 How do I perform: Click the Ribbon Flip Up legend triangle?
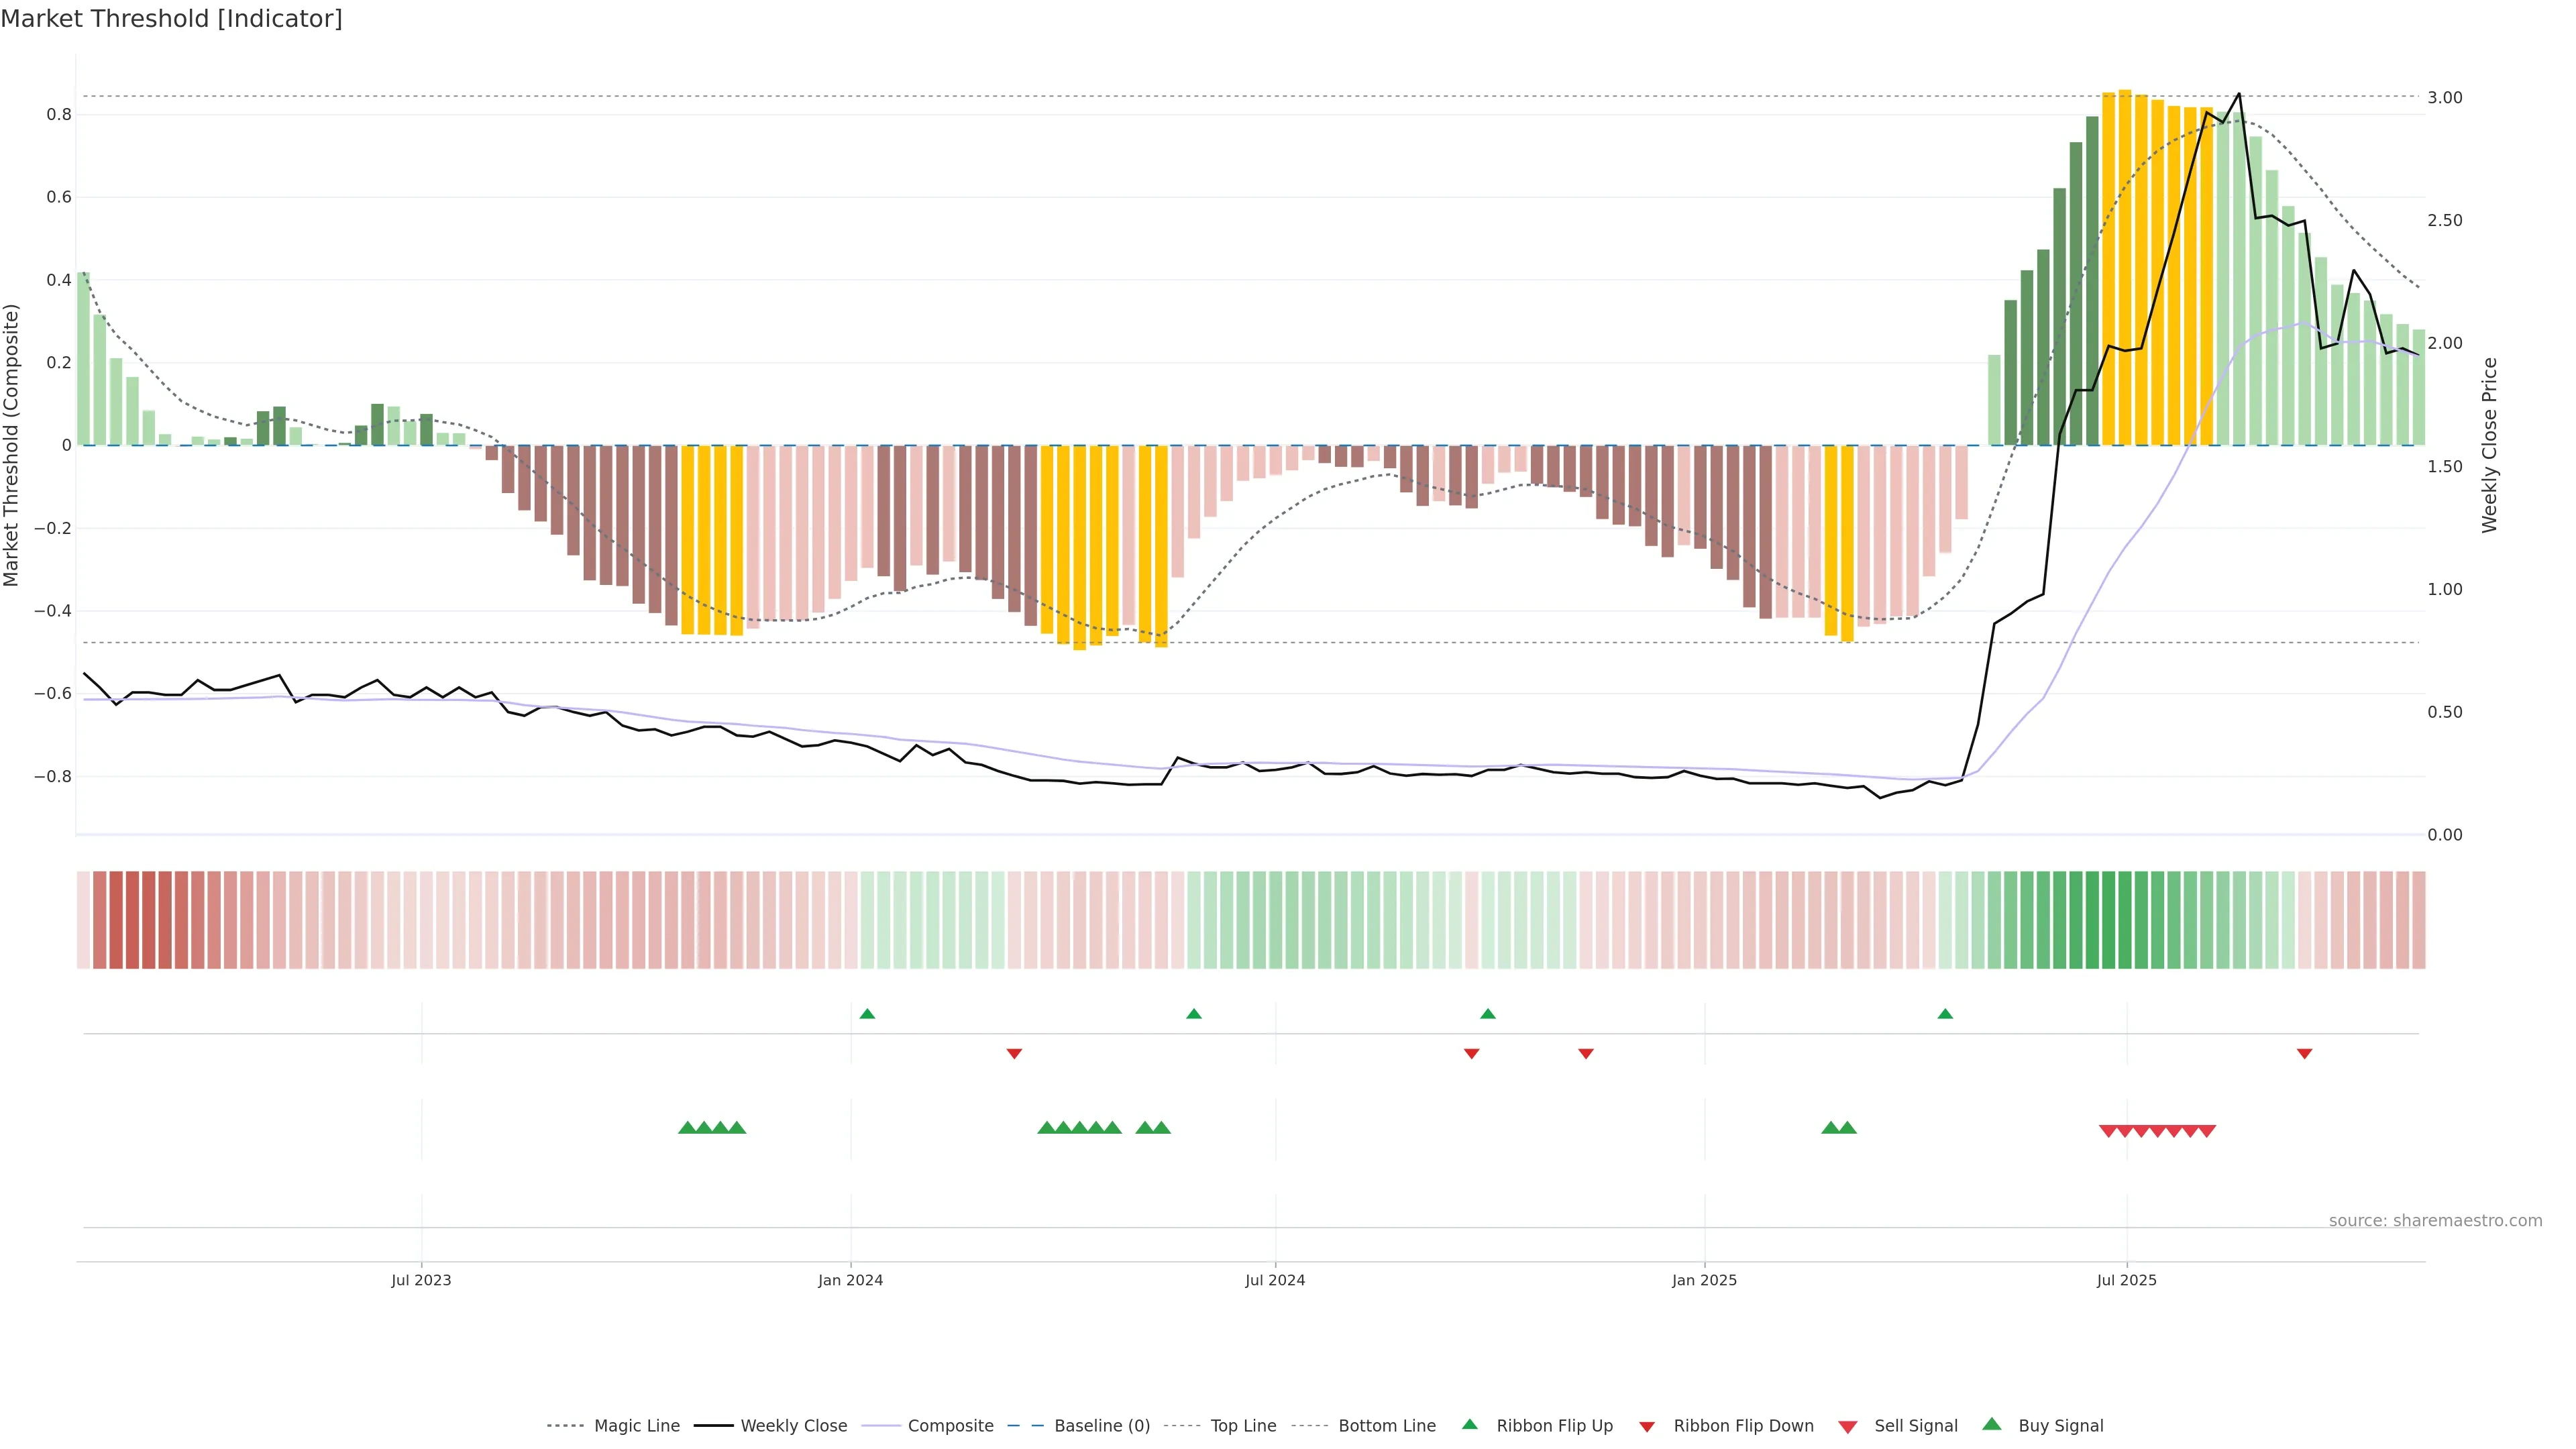1469,1424
